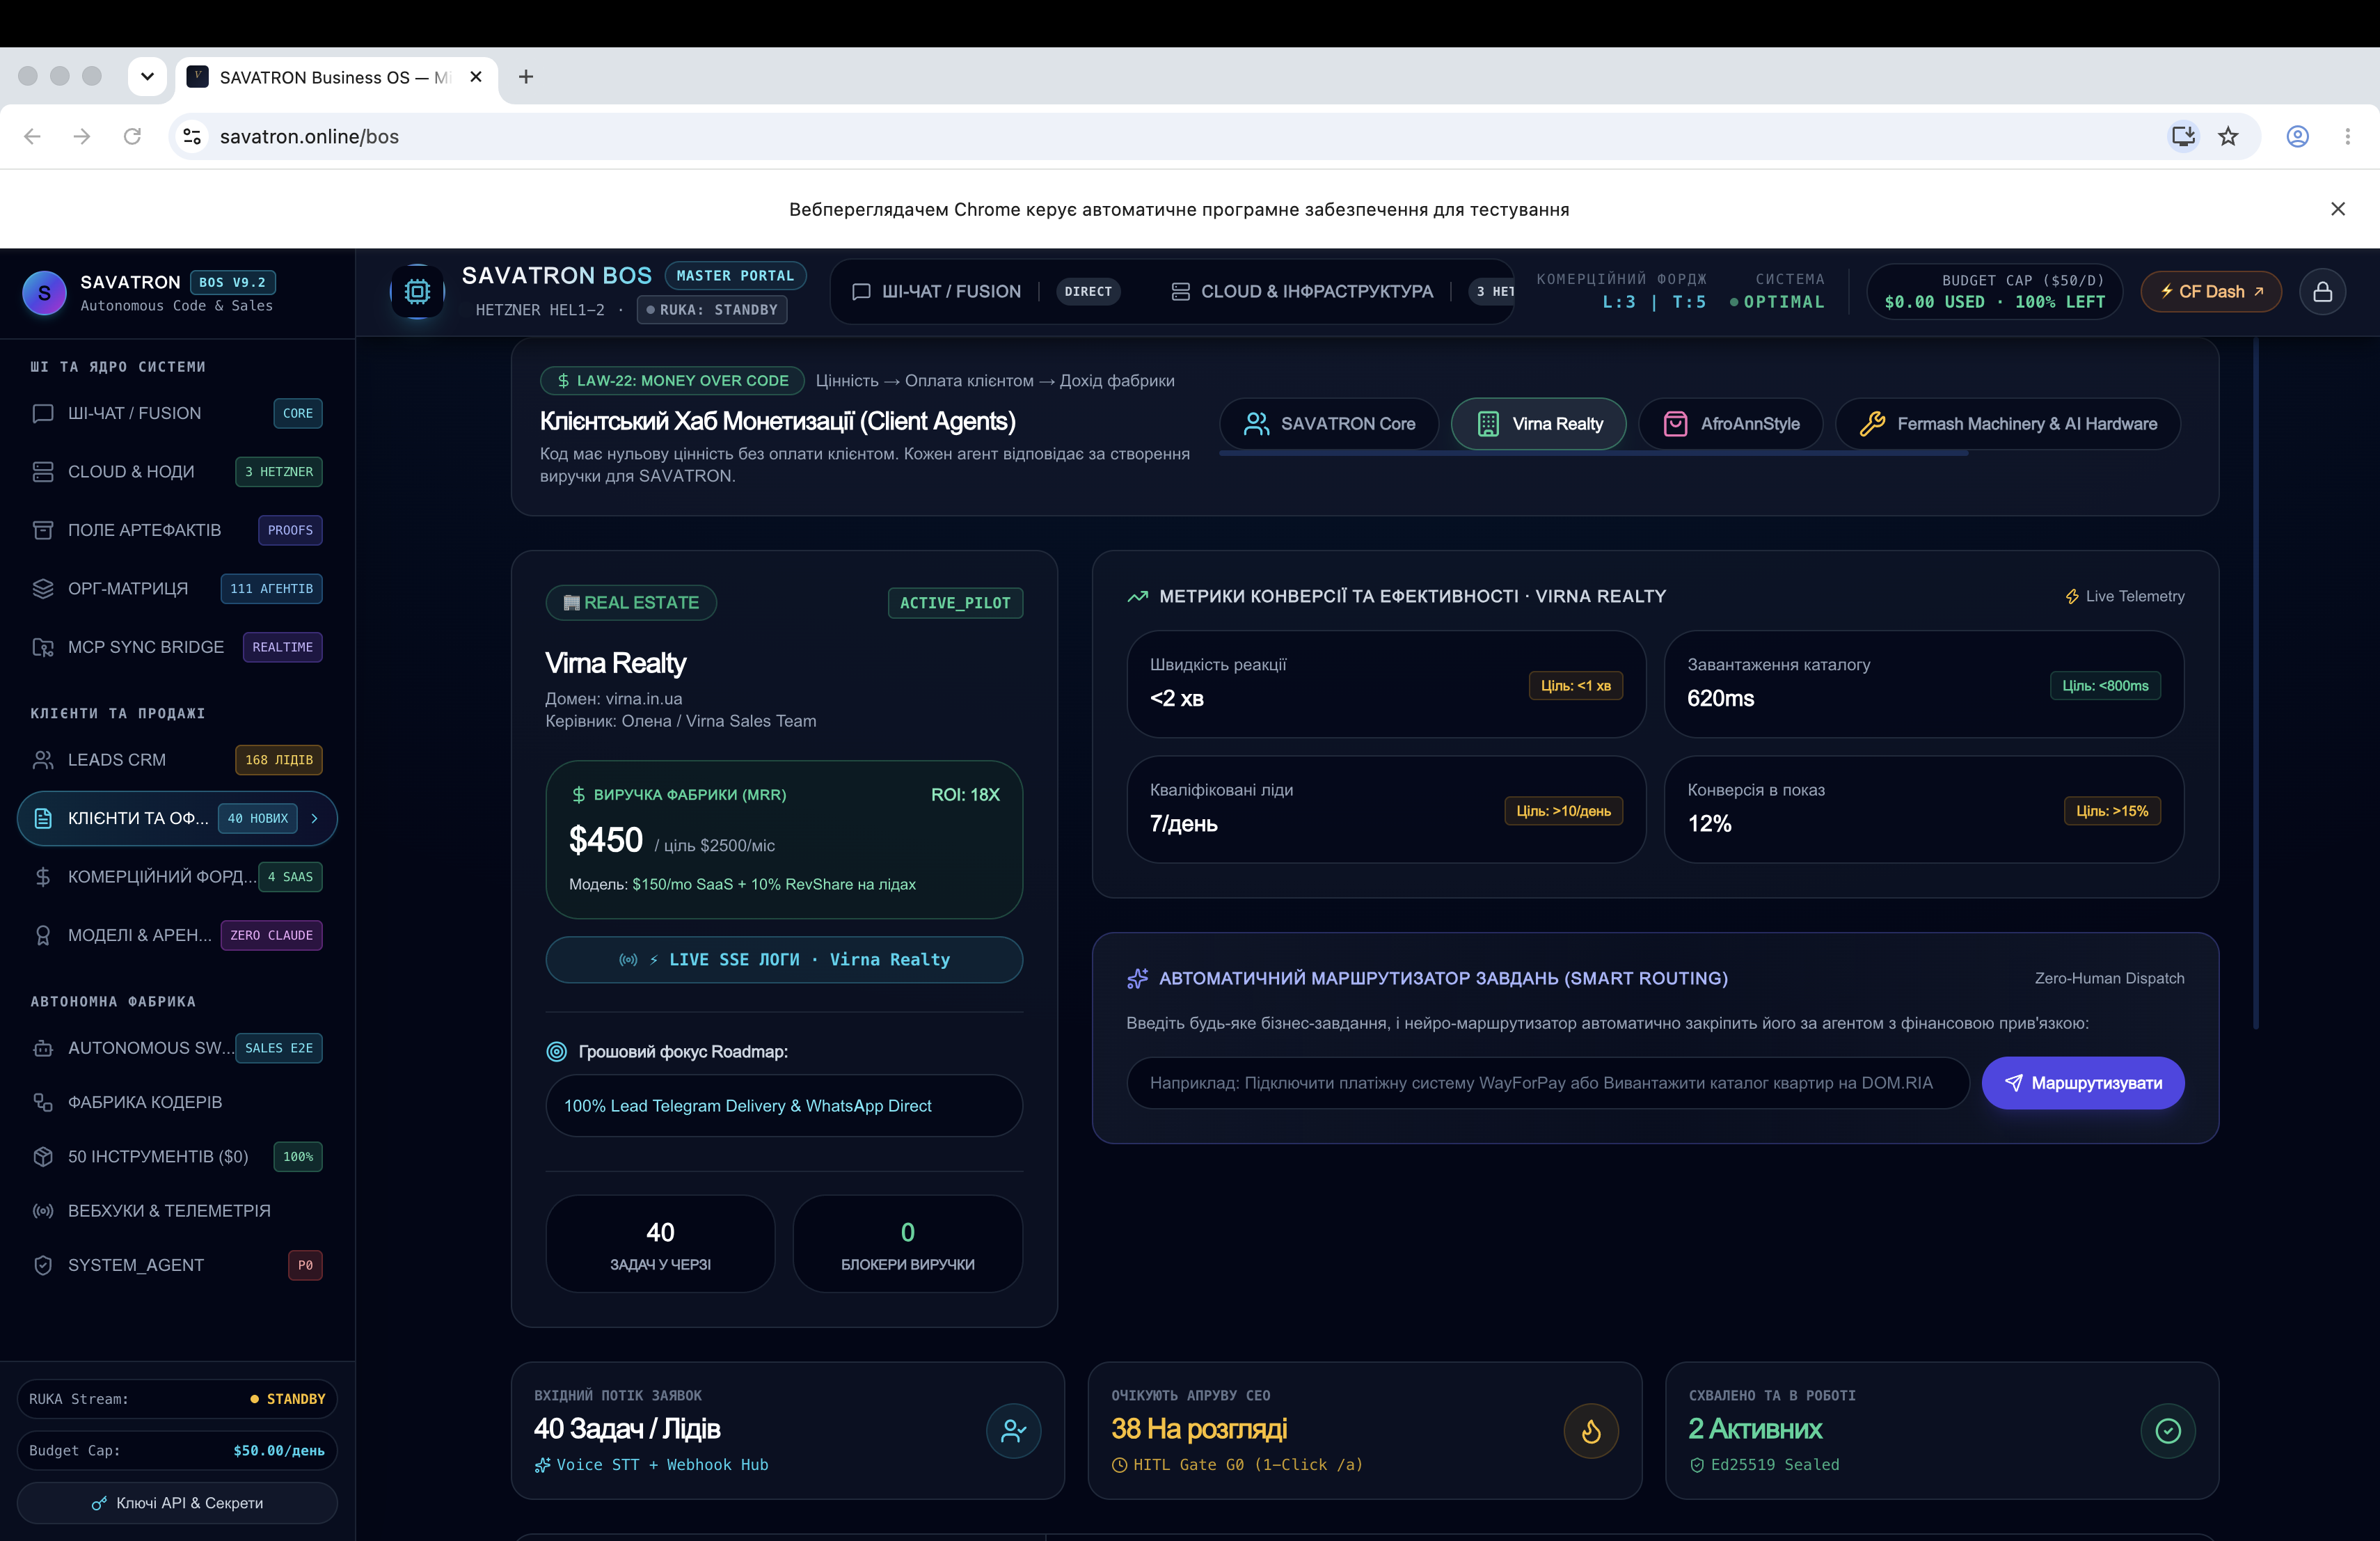Open MCP SYNC BRIDGE in the sidebar
Viewport: 2380px width, 1541px height.
coord(177,647)
